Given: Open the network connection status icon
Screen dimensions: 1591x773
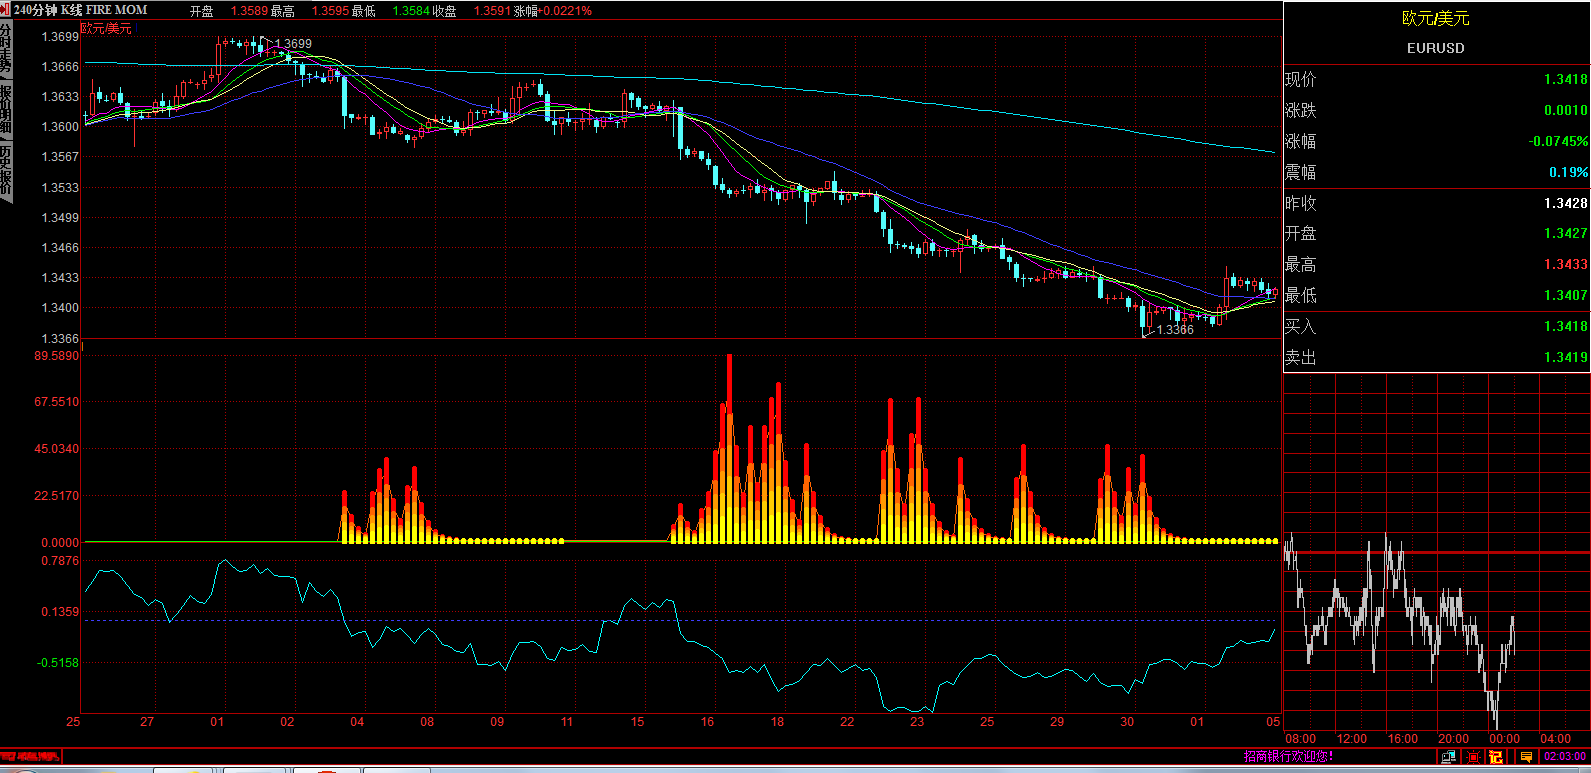Looking at the screenshot, I should pyautogui.click(x=1449, y=757).
